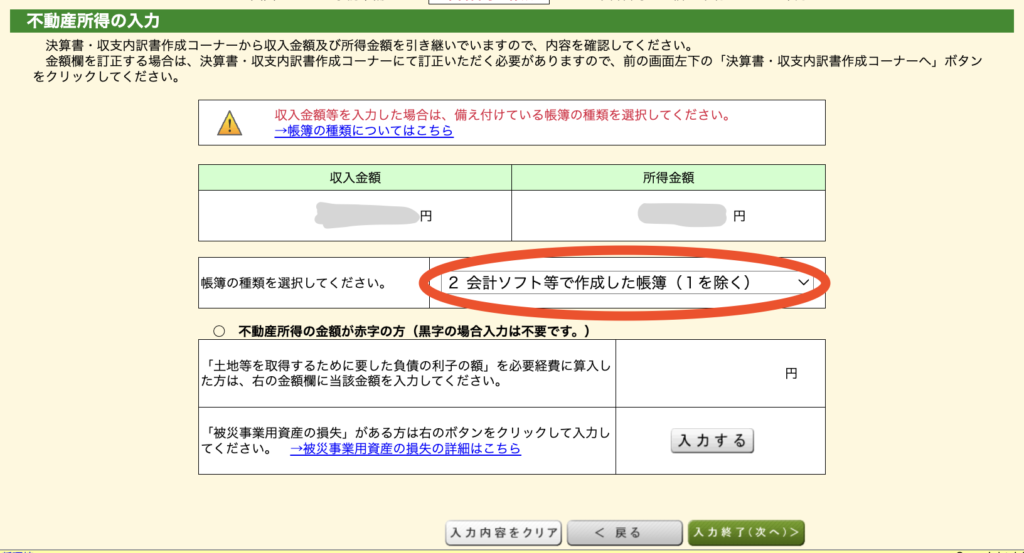
Task: Click the masked 所得金額 yen value
Action: click(x=685, y=214)
